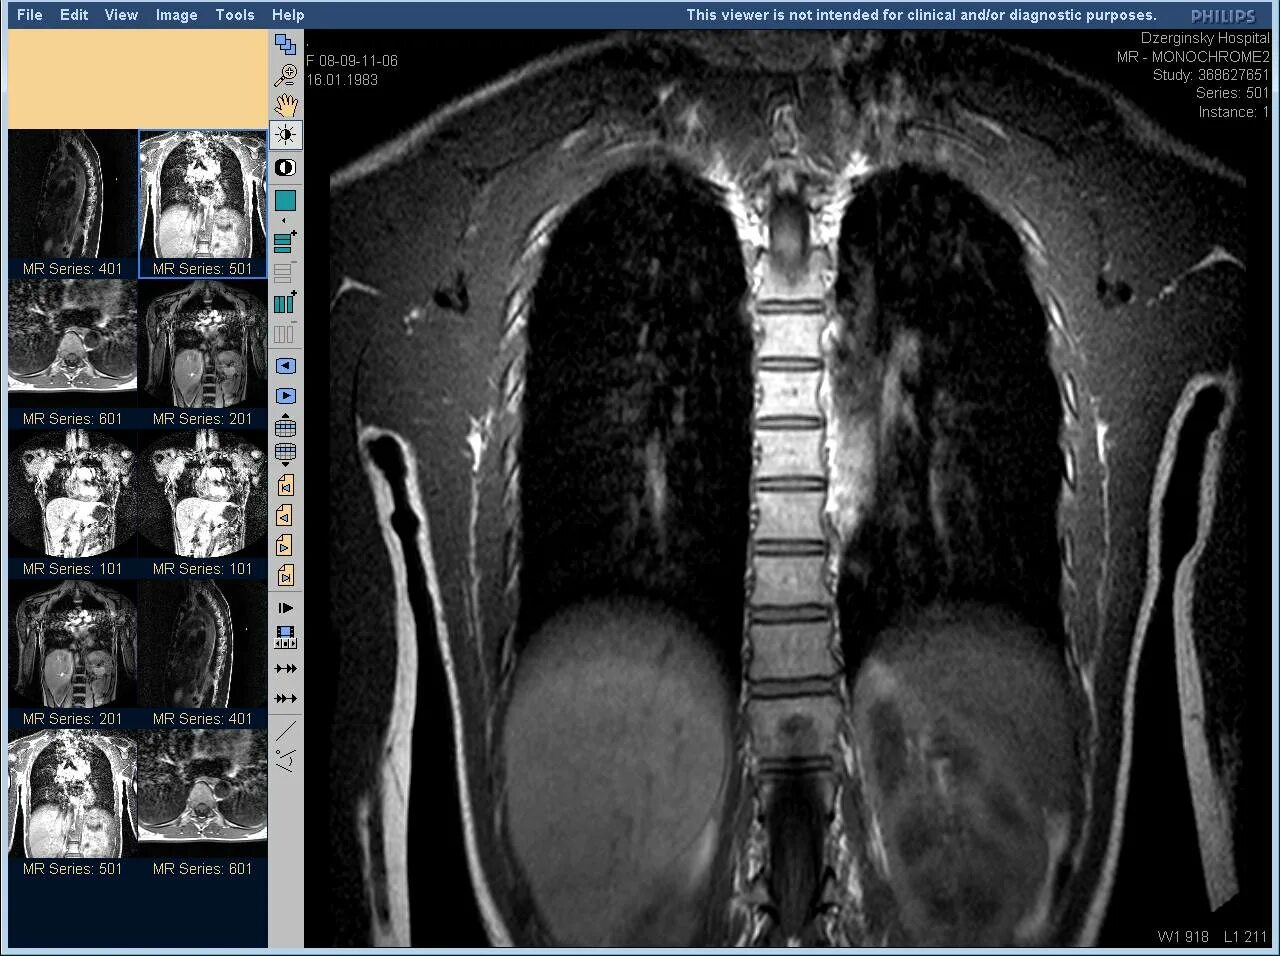
Task: Remove a column from the layout
Action: coord(285,333)
